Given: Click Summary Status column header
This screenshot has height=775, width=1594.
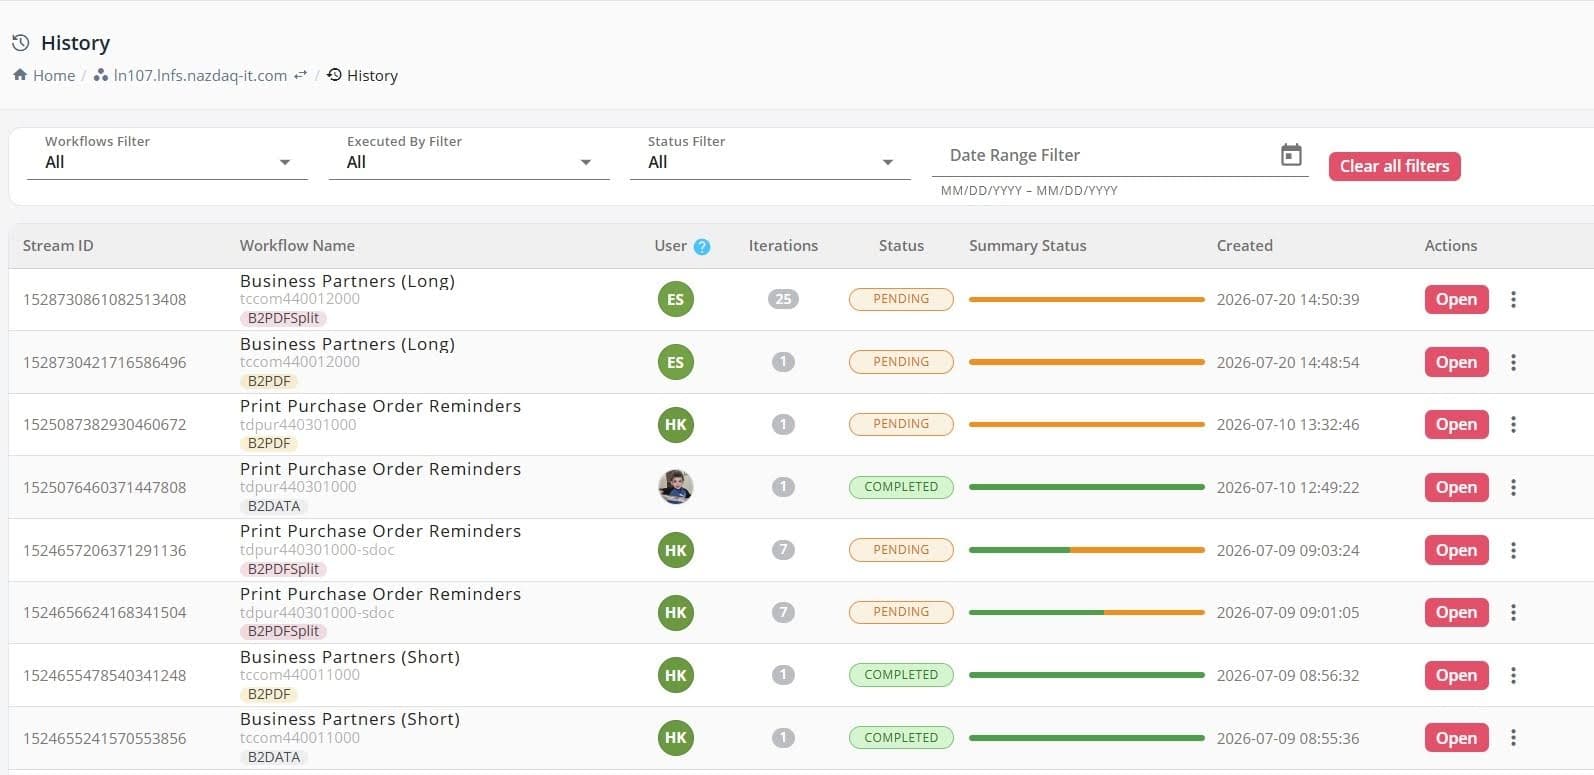Looking at the screenshot, I should point(1027,246).
